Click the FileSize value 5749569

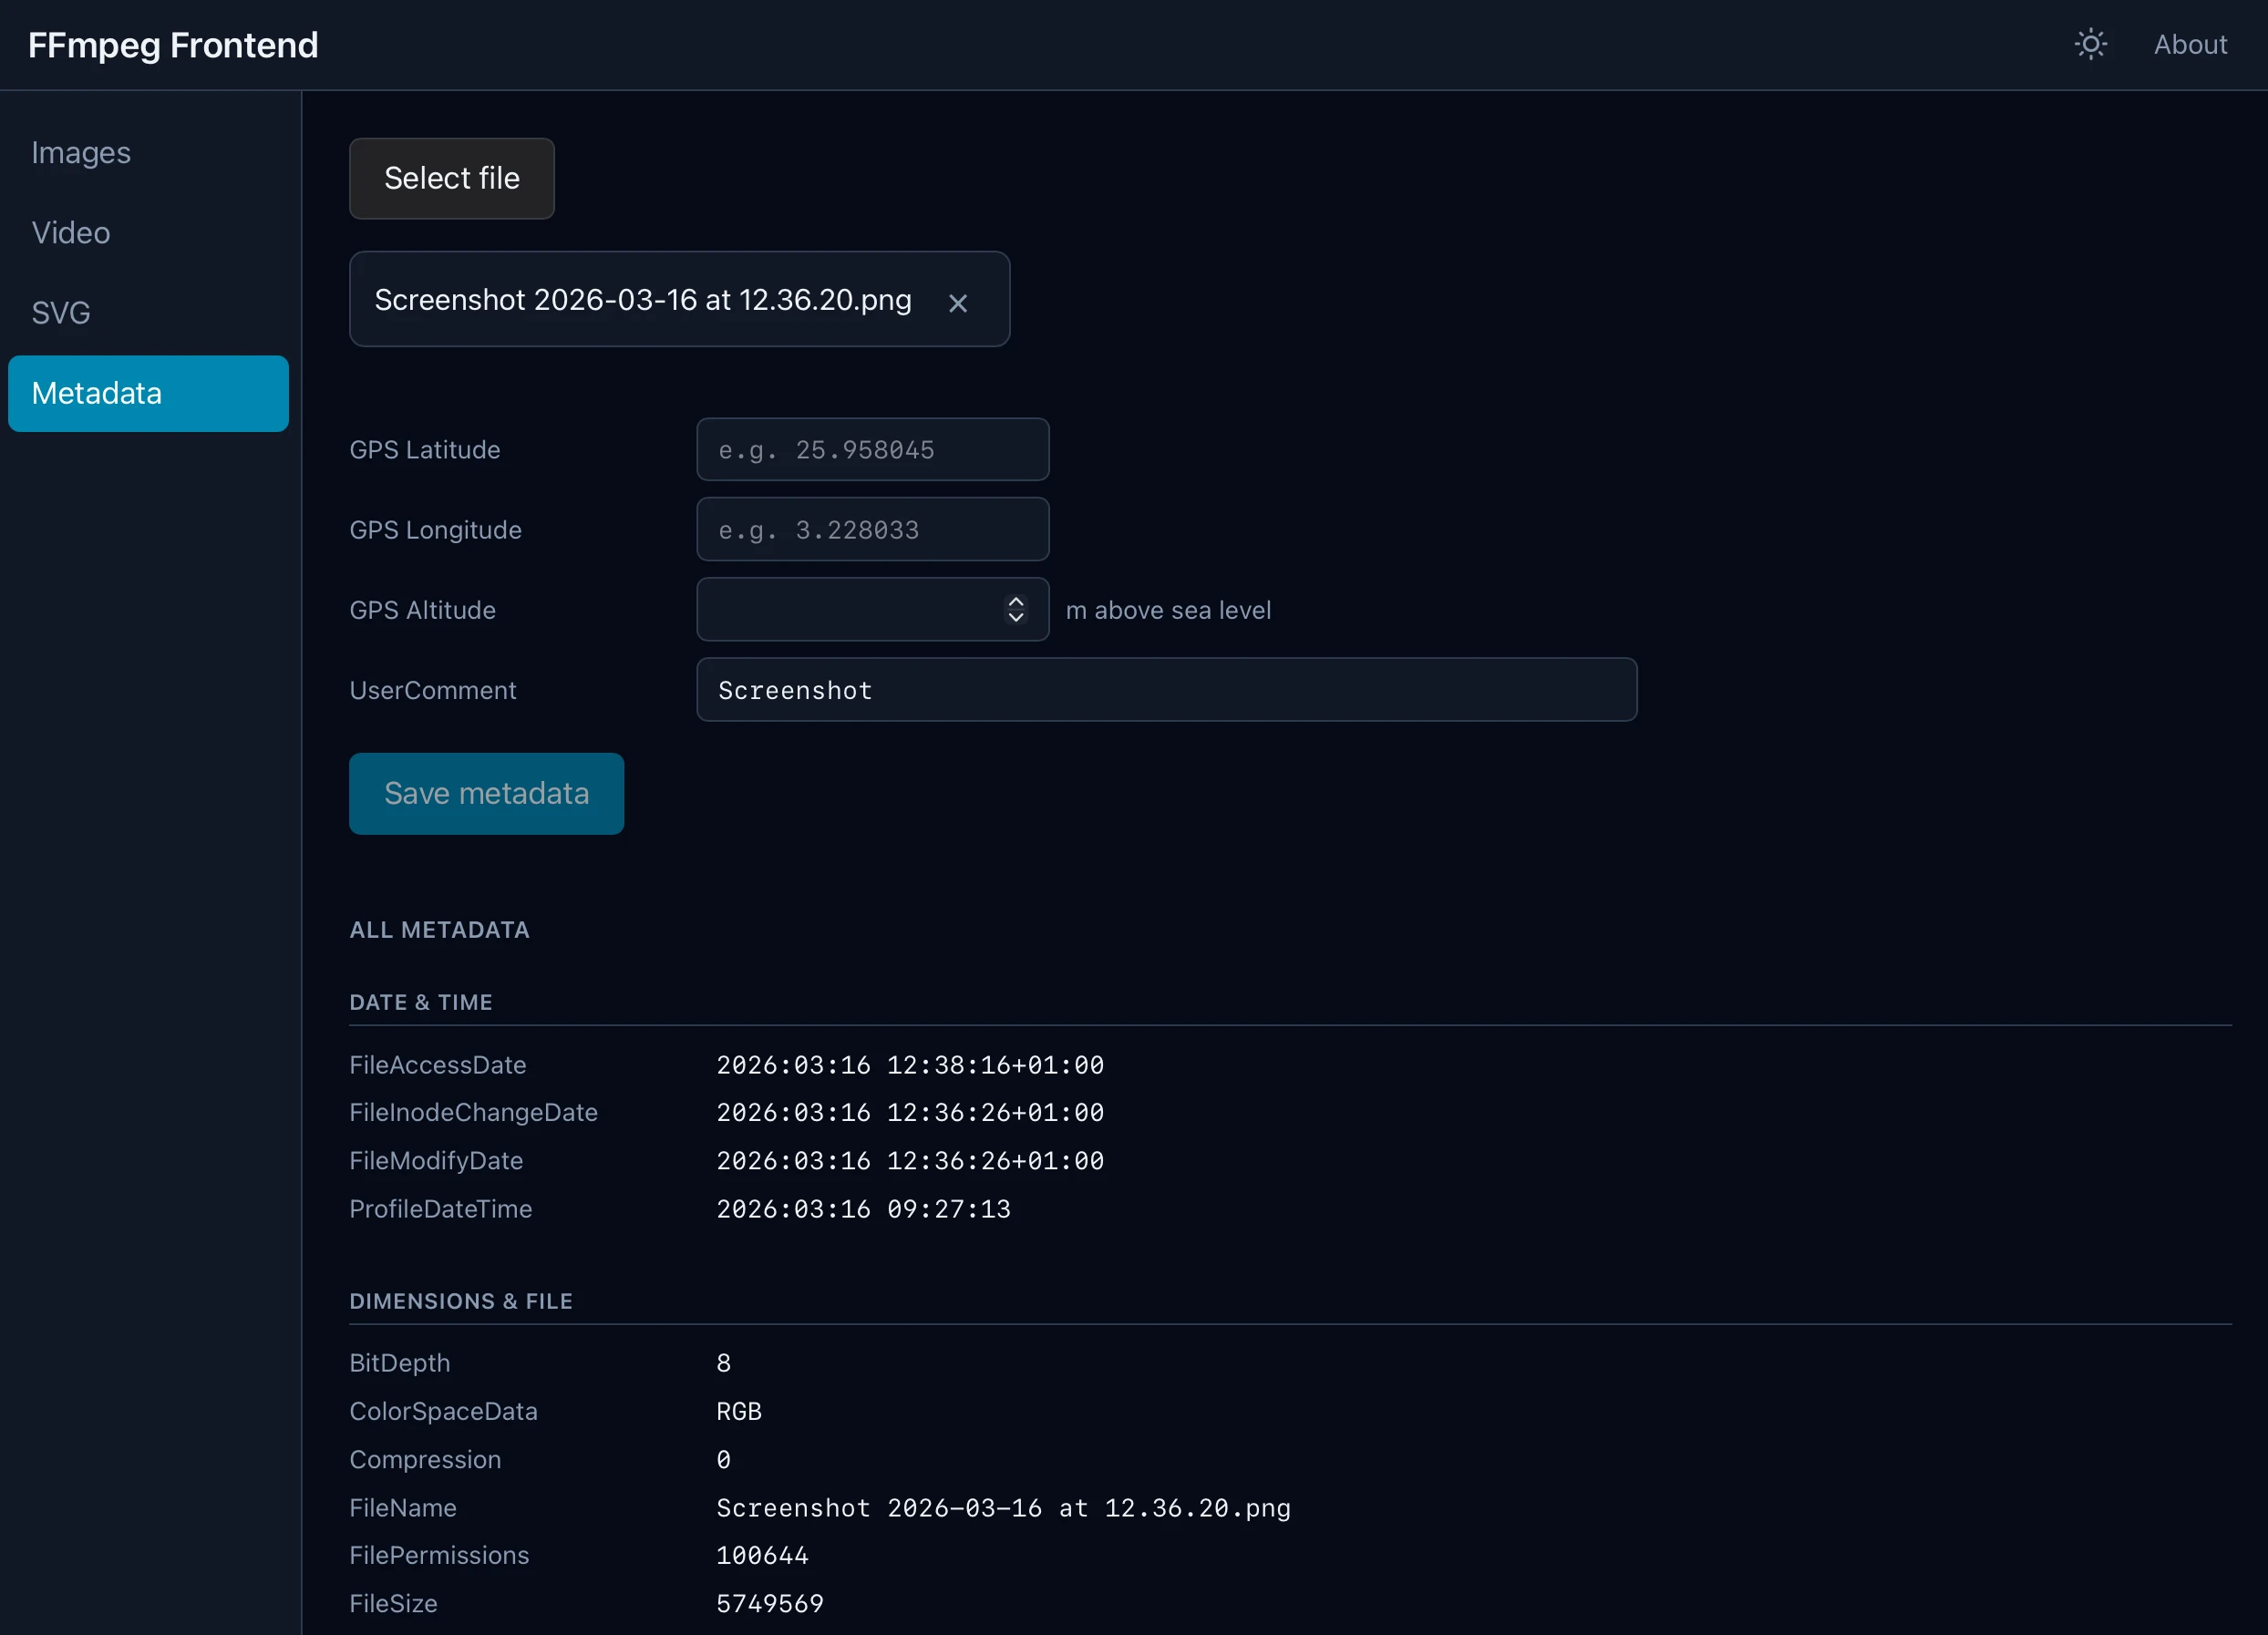point(769,1603)
